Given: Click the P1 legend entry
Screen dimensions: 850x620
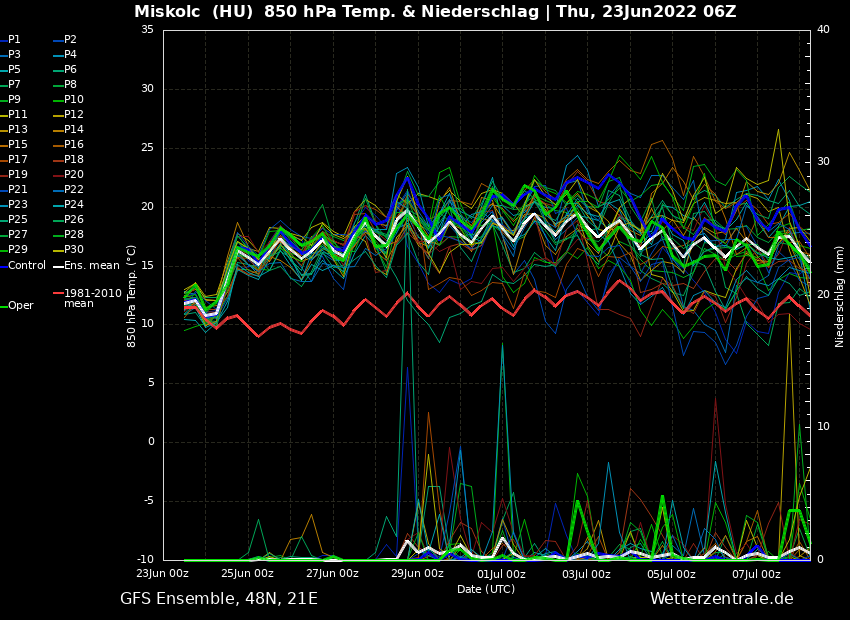Looking at the screenshot, I should [14, 40].
